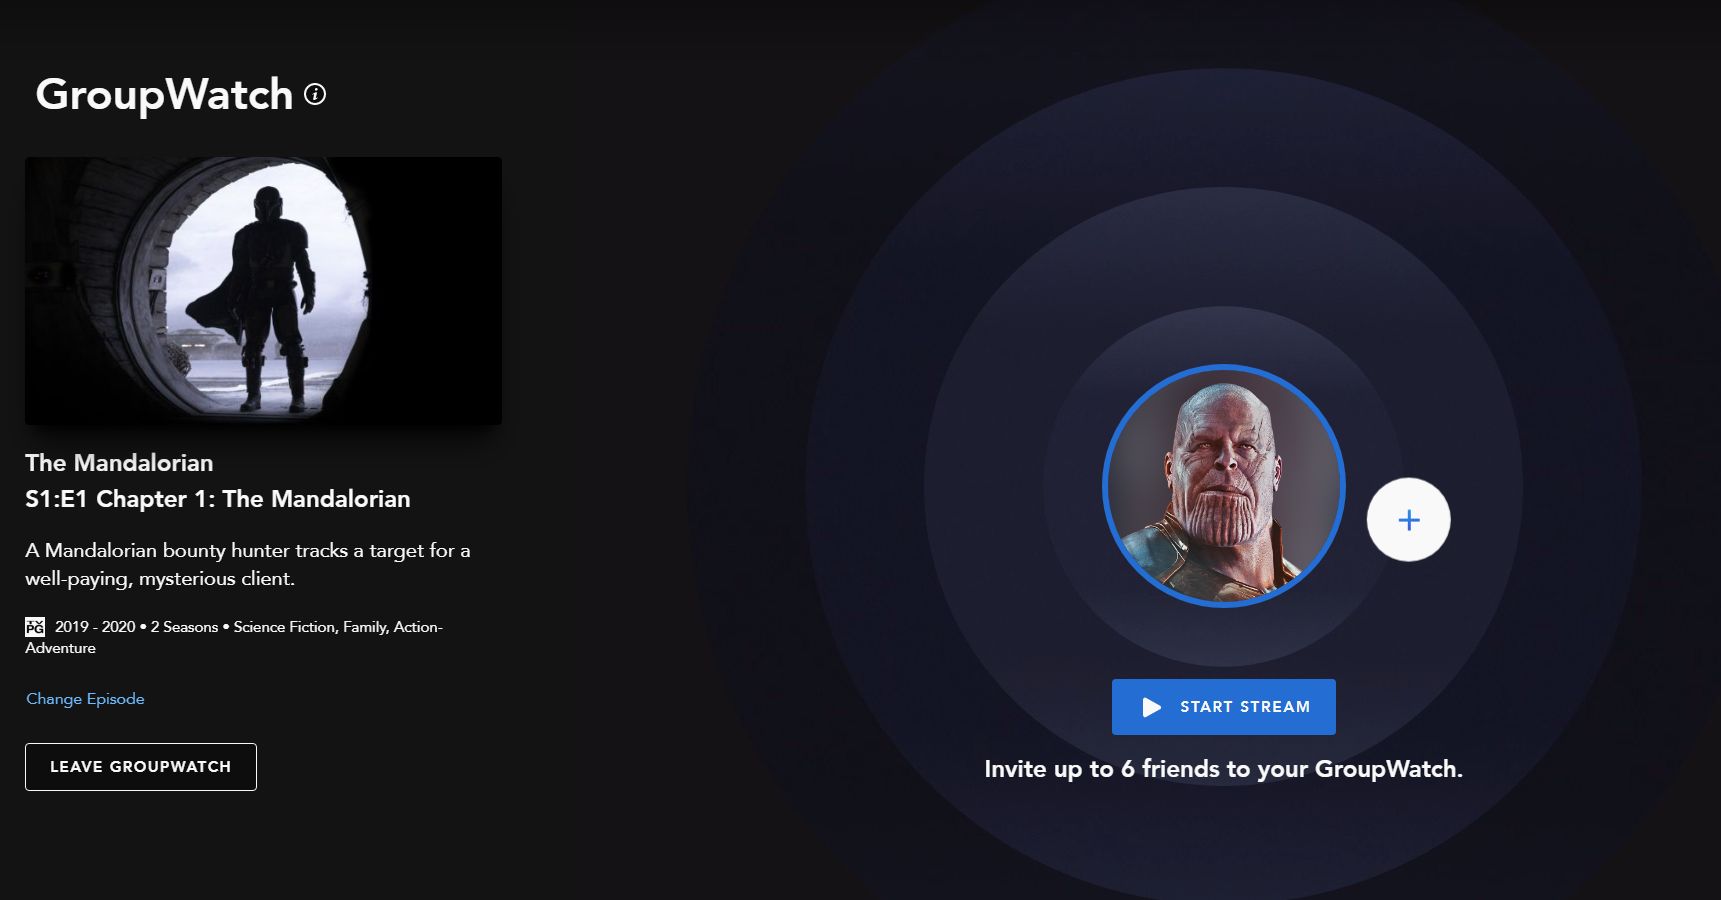Click the invite instruction text below Start Stream
1721x900 pixels.
click(1223, 770)
